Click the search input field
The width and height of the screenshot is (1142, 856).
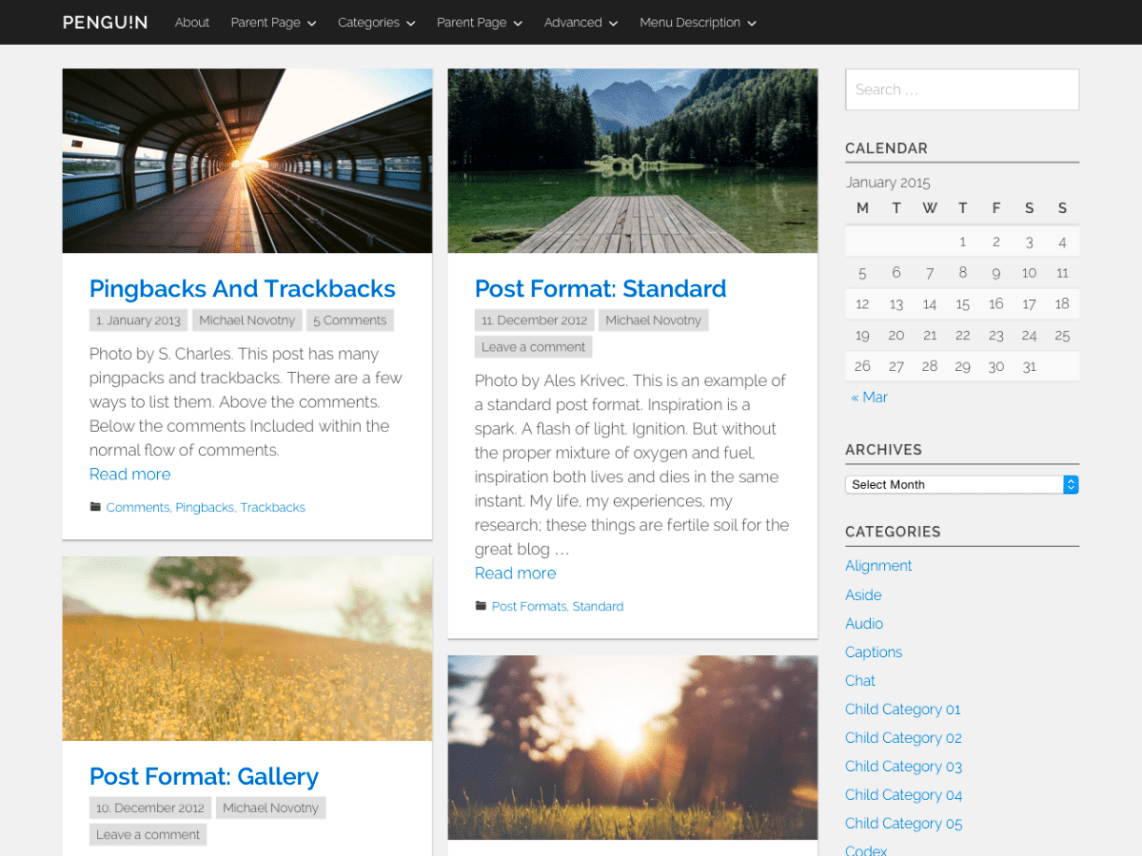tap(961, 89)
